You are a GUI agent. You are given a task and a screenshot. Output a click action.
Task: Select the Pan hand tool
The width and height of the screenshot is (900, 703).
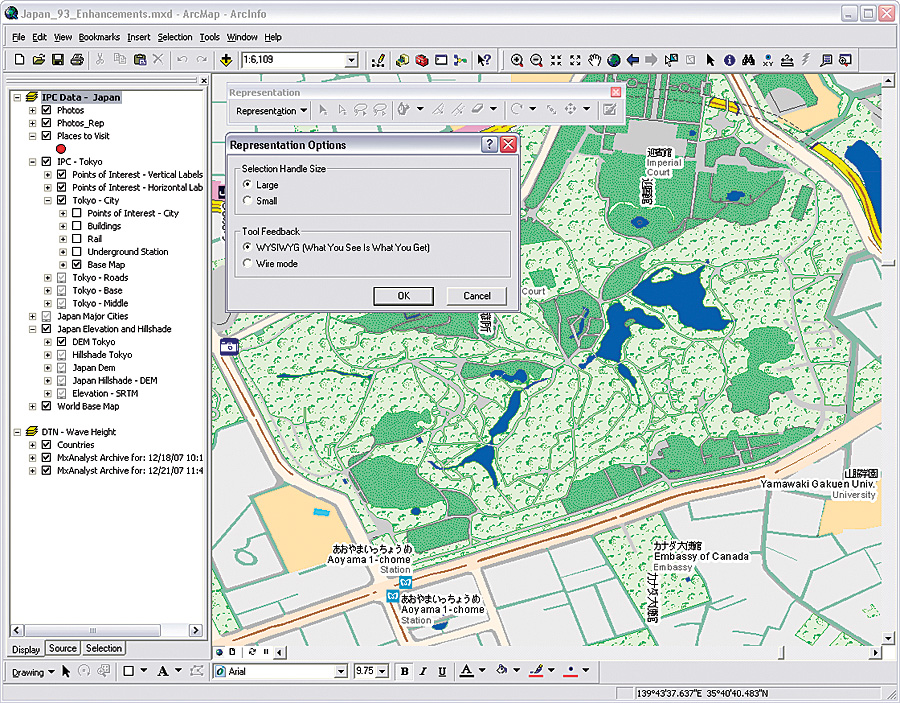(x=595, y=60)
